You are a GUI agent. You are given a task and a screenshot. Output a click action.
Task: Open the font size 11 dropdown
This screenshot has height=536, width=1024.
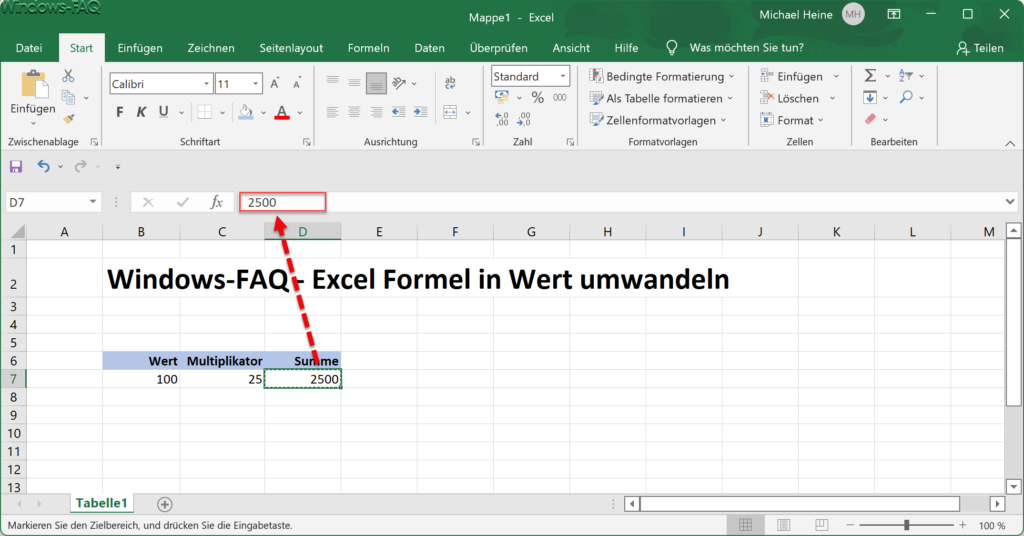pyautogui.click(x=255, y=84)
